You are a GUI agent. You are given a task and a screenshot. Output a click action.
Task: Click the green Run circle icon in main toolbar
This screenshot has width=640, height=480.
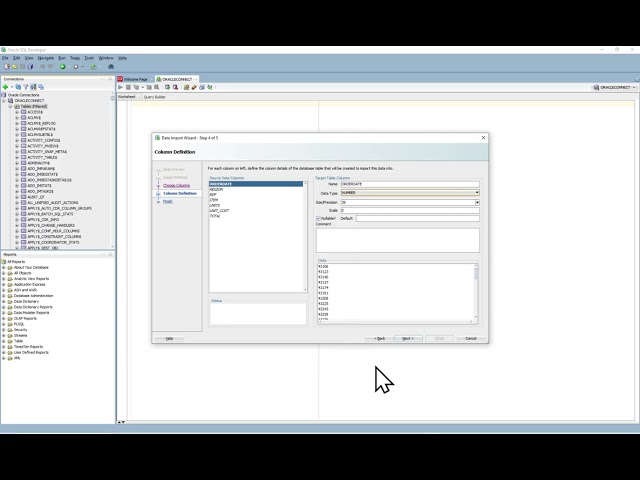click(62, 67)
